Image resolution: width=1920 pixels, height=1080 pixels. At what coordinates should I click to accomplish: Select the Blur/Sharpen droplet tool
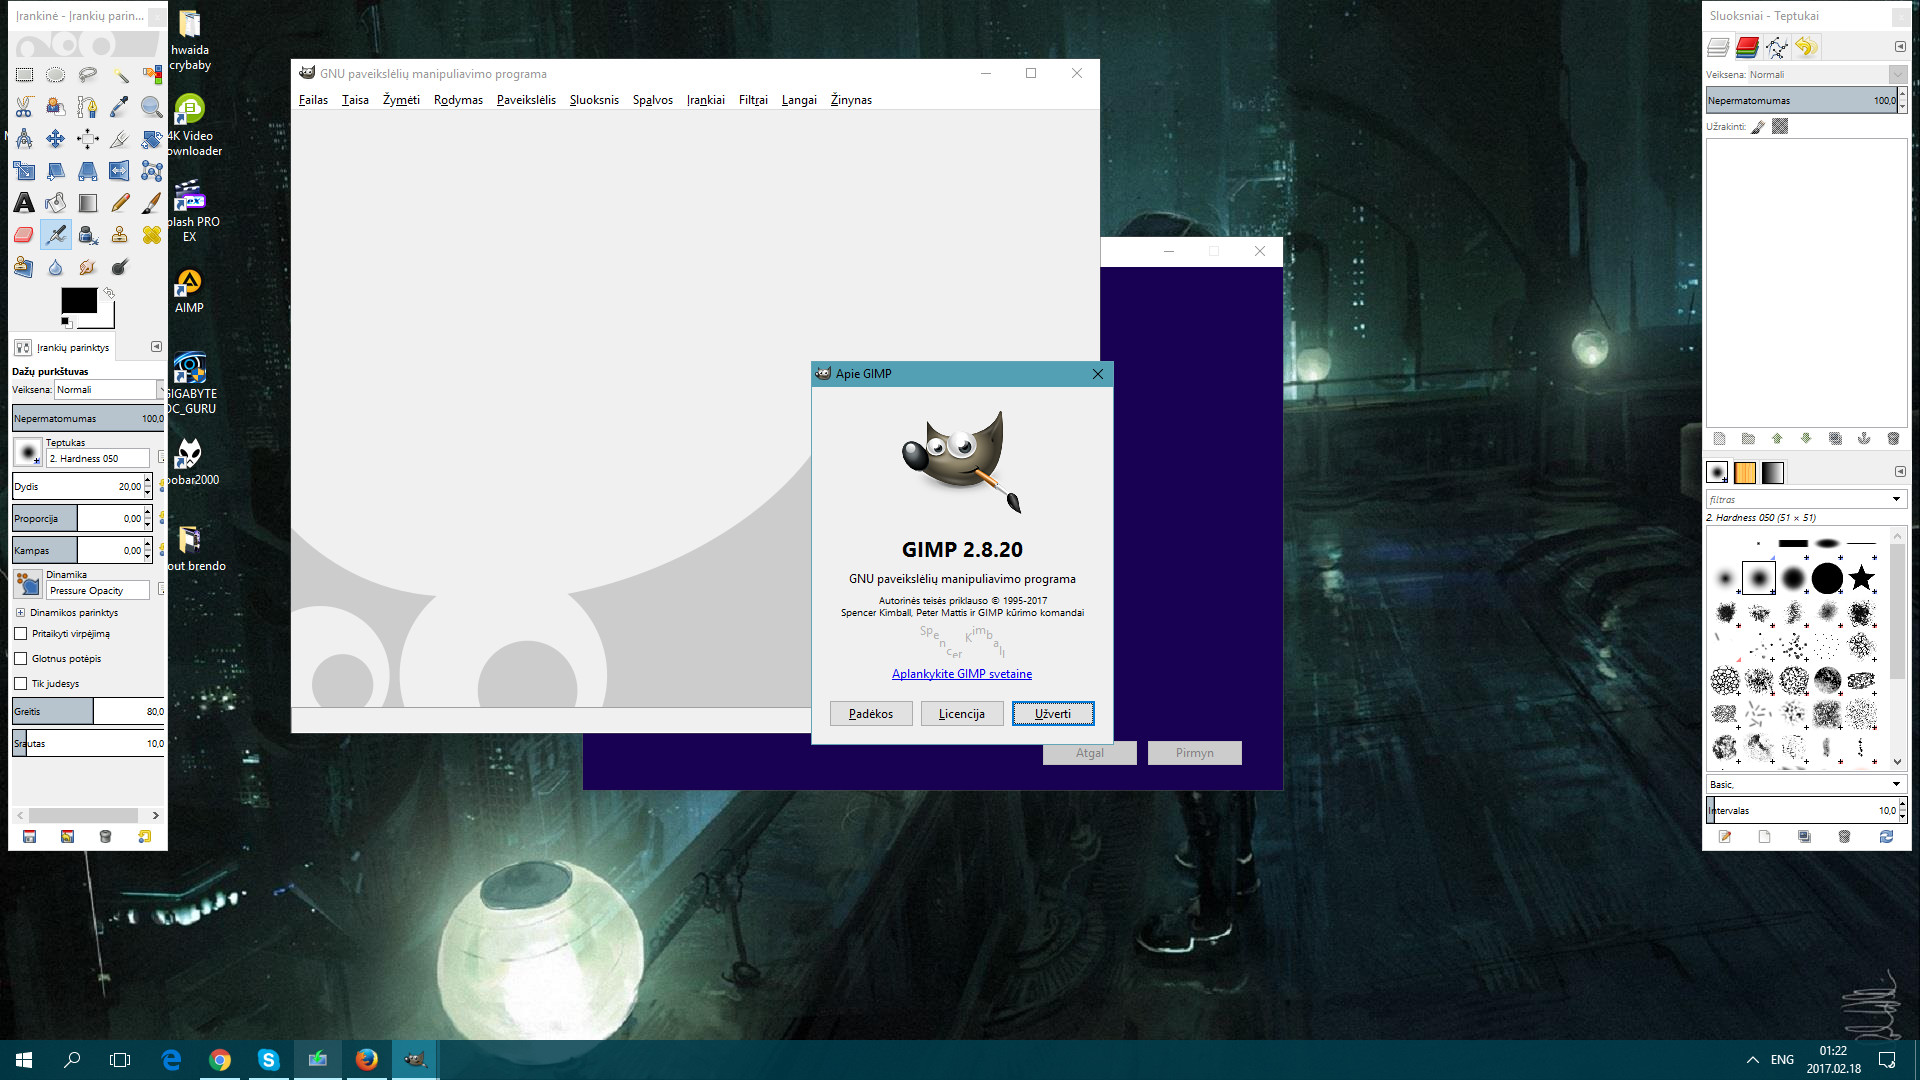pyautogui.click(x=56, y=267)
